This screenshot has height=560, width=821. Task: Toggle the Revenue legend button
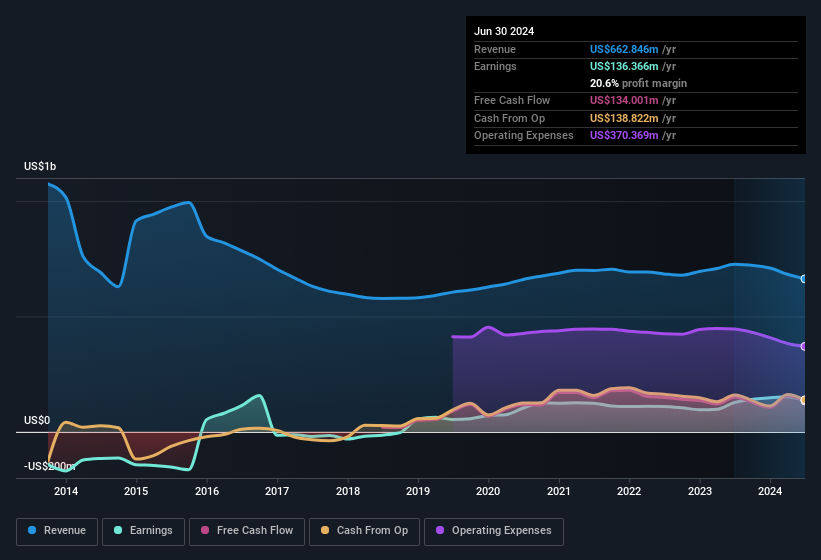point(57,531)
